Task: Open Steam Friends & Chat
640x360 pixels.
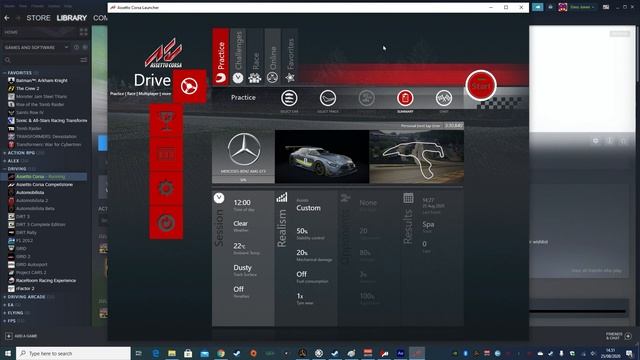Action: 619,336
